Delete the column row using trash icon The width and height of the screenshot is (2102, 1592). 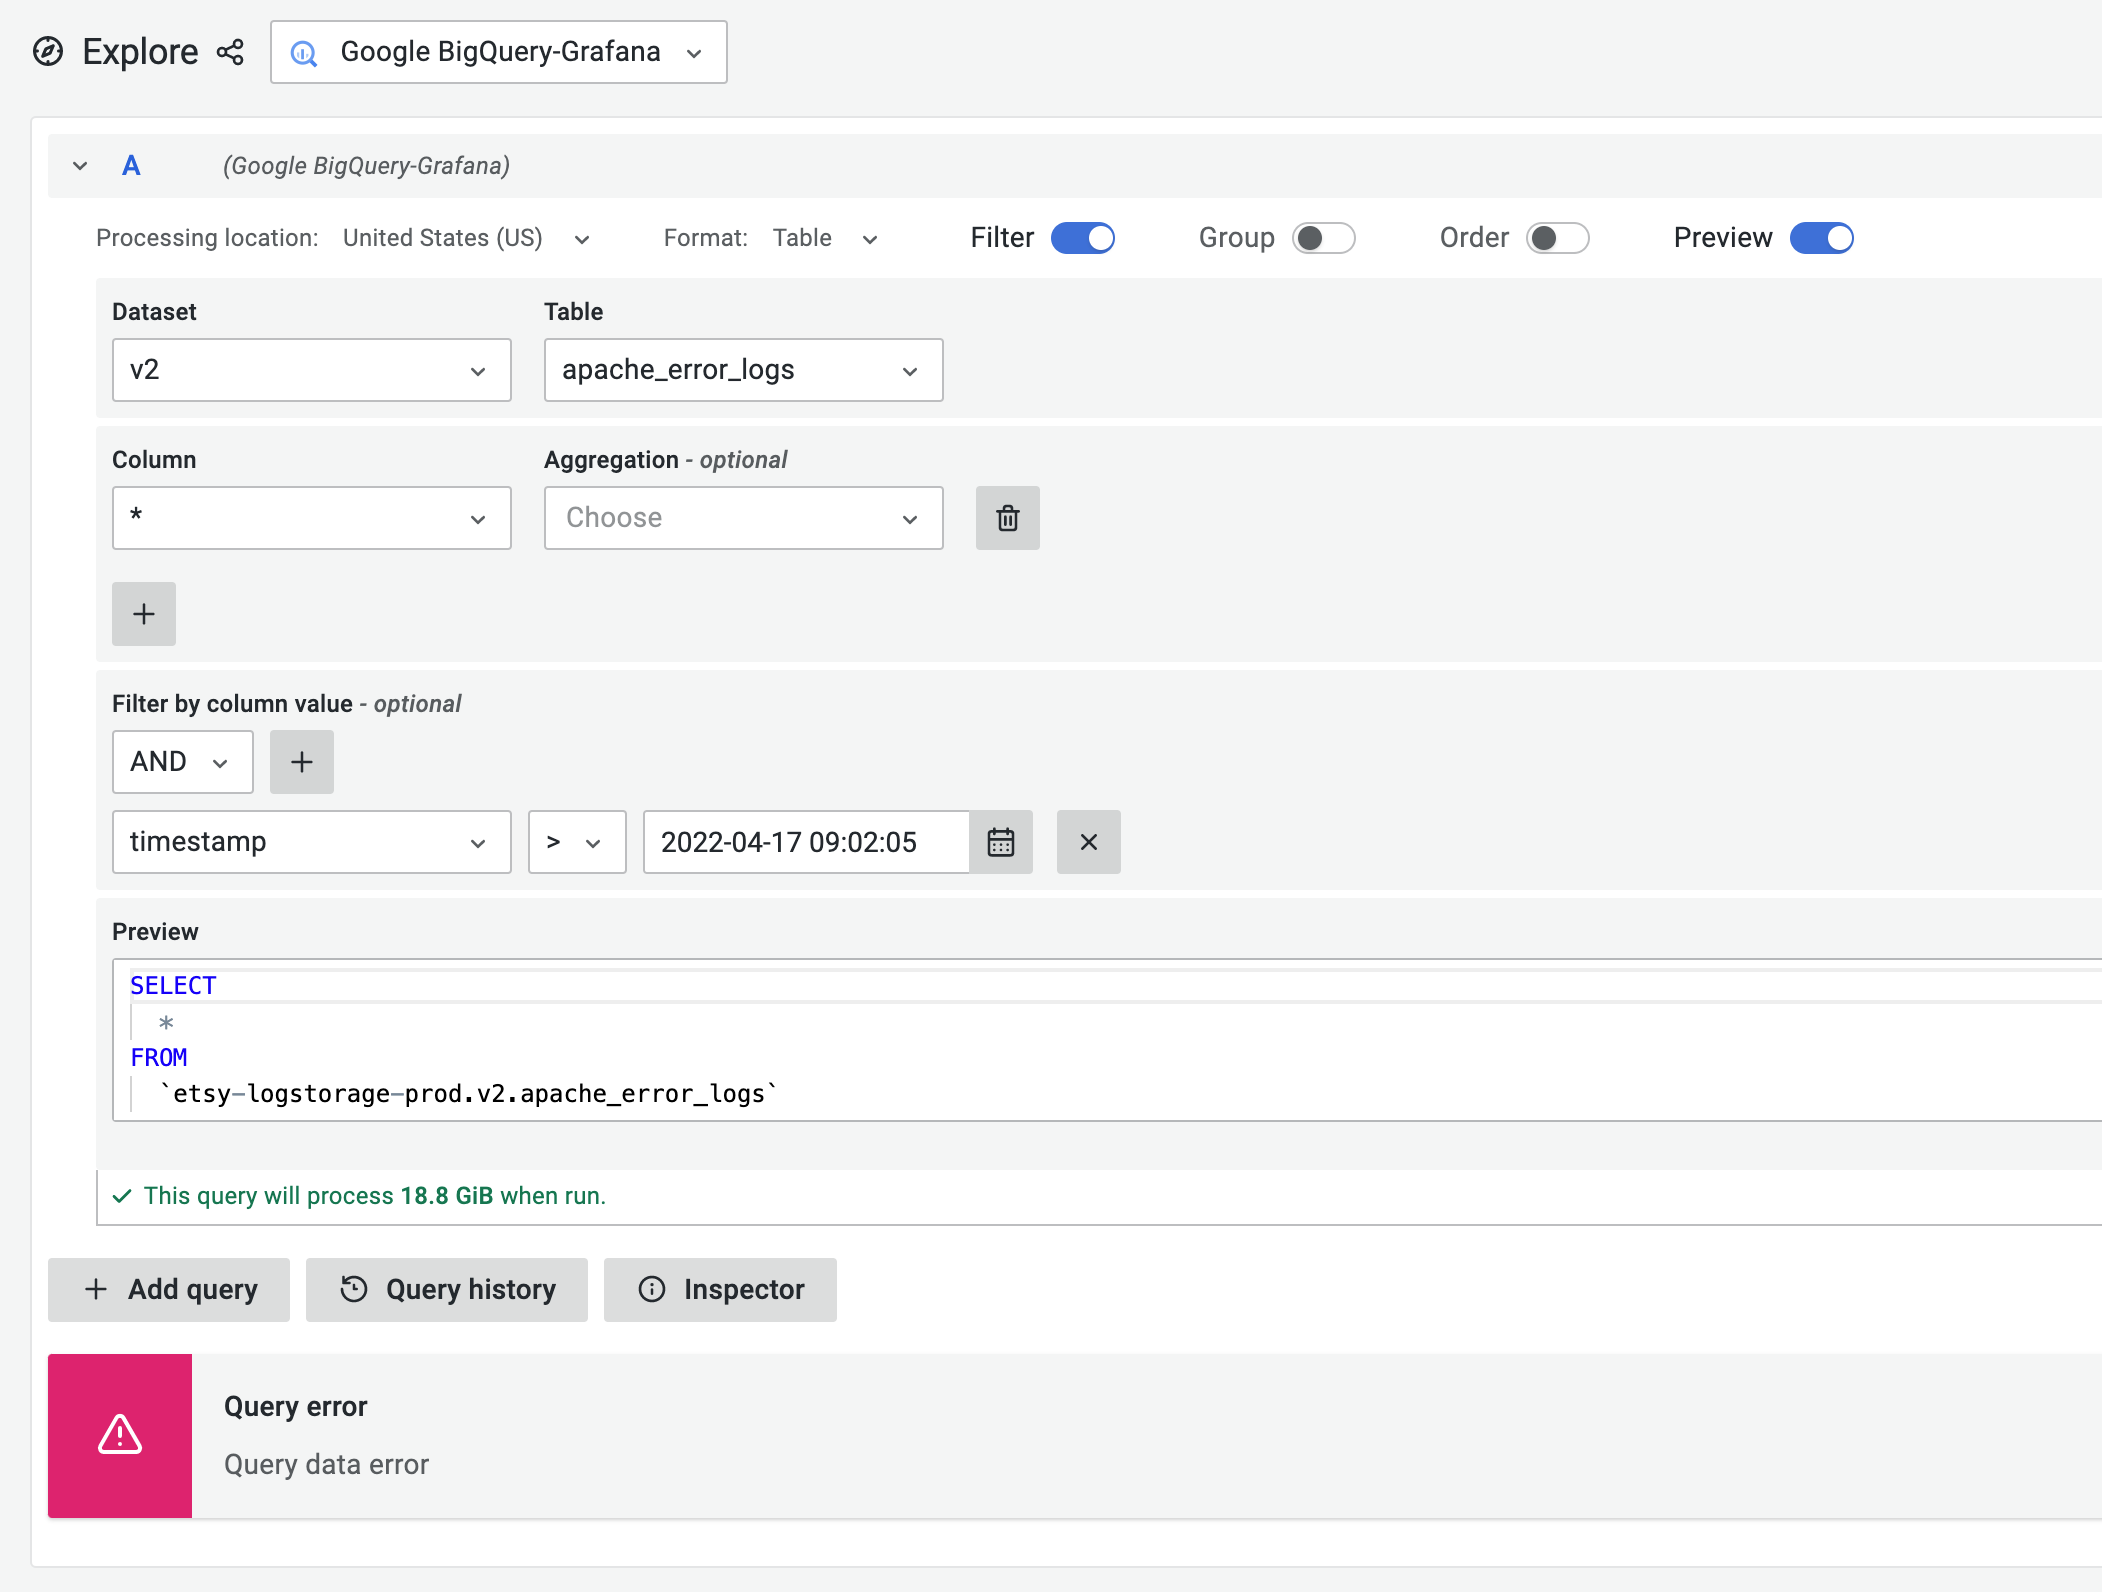[x=1007, y=517]
